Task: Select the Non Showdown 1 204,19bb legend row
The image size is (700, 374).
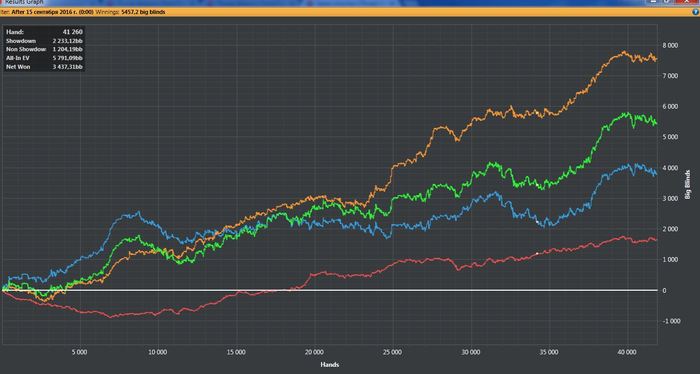Action: [44, 49]
